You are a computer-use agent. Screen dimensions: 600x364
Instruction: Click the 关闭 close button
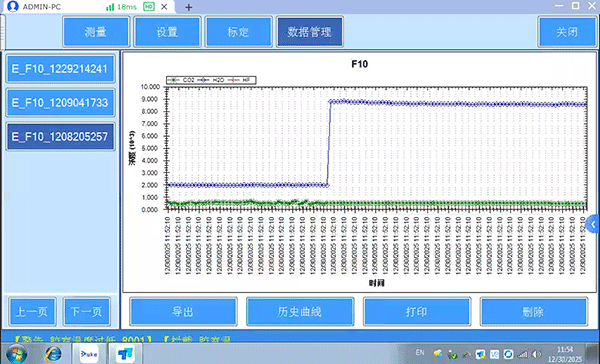[x=567, y=32]
